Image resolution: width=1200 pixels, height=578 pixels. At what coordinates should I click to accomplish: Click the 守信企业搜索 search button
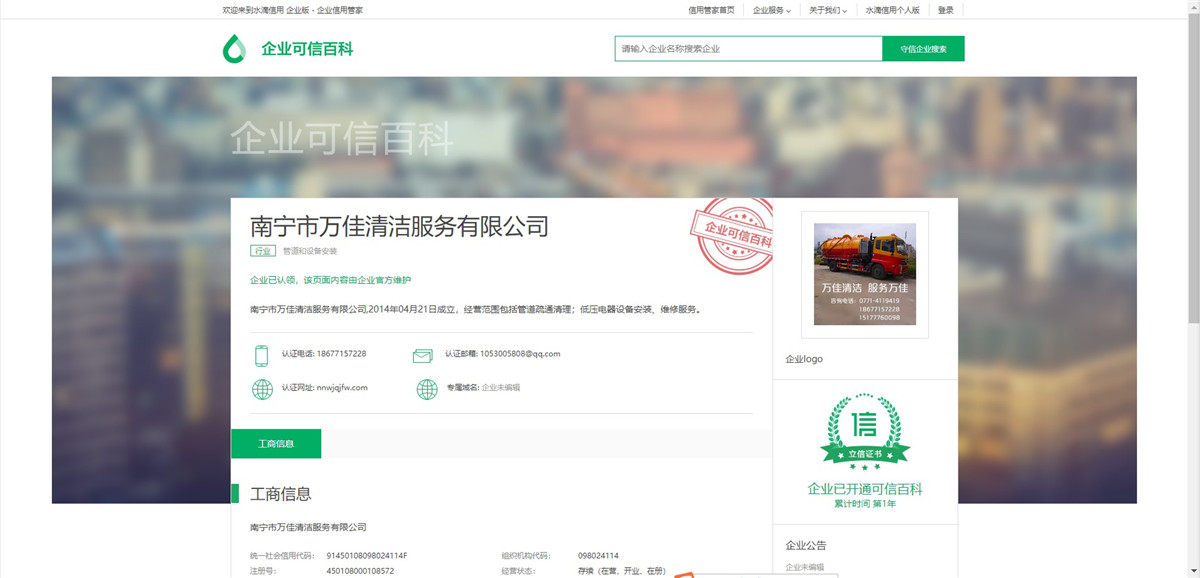(923, 49)
